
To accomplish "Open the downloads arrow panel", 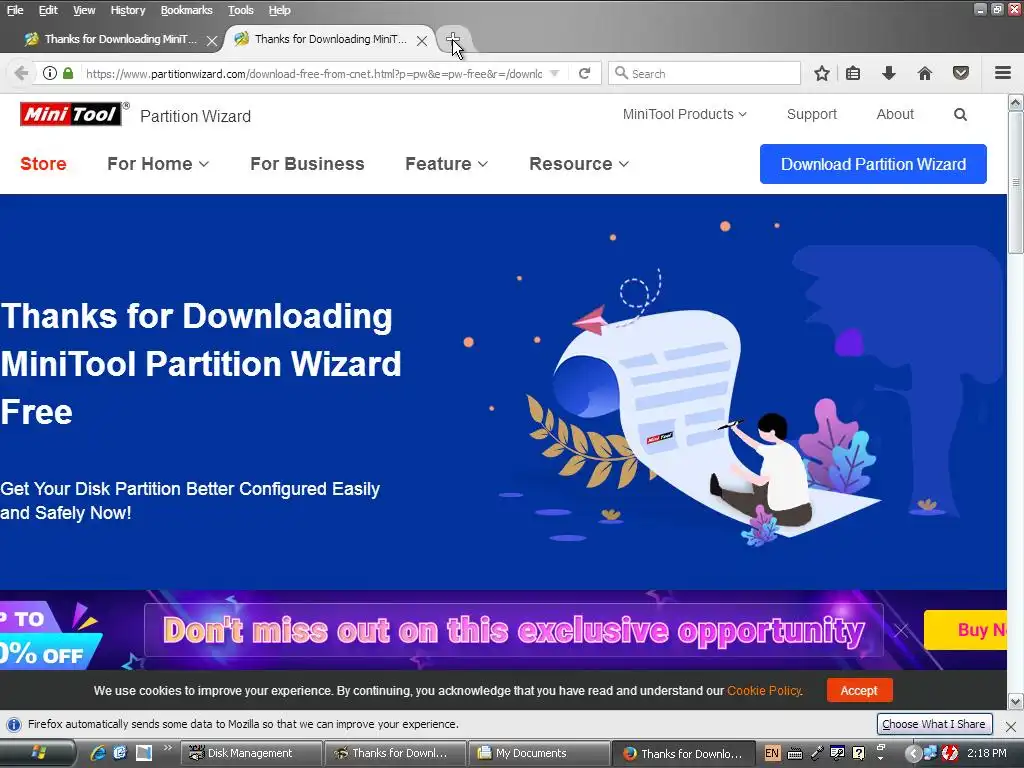I will click(x=888, y=73).
